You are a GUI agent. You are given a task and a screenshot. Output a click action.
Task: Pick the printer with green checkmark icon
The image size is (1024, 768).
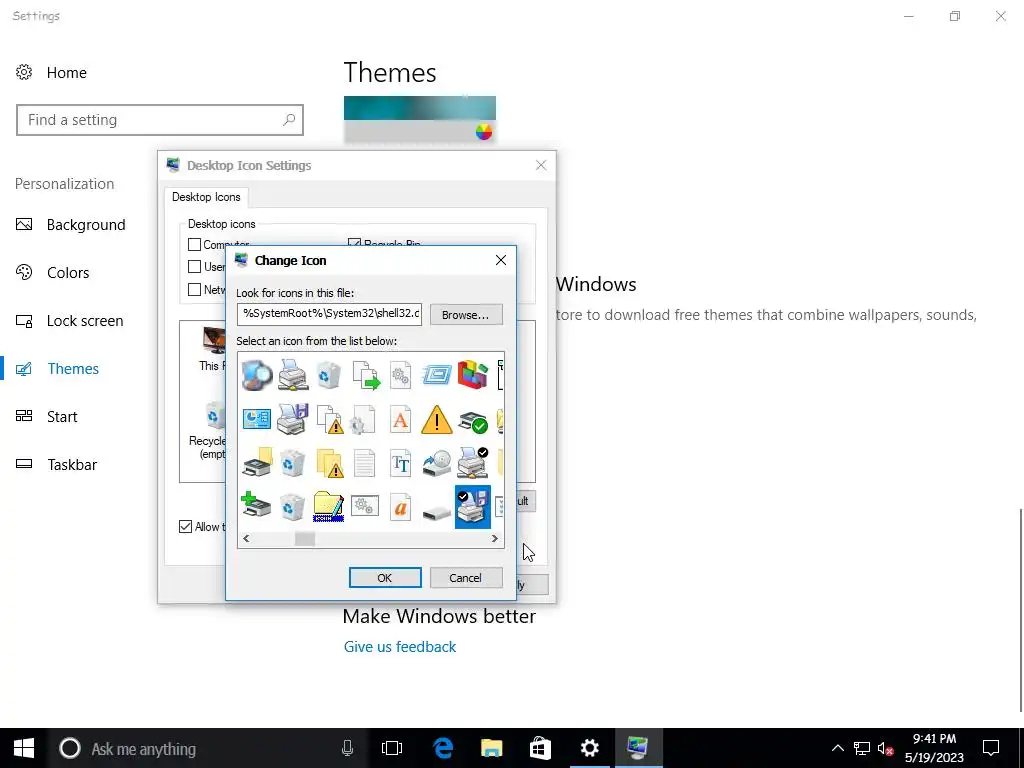pyautogui.click(x=473, y=421)
